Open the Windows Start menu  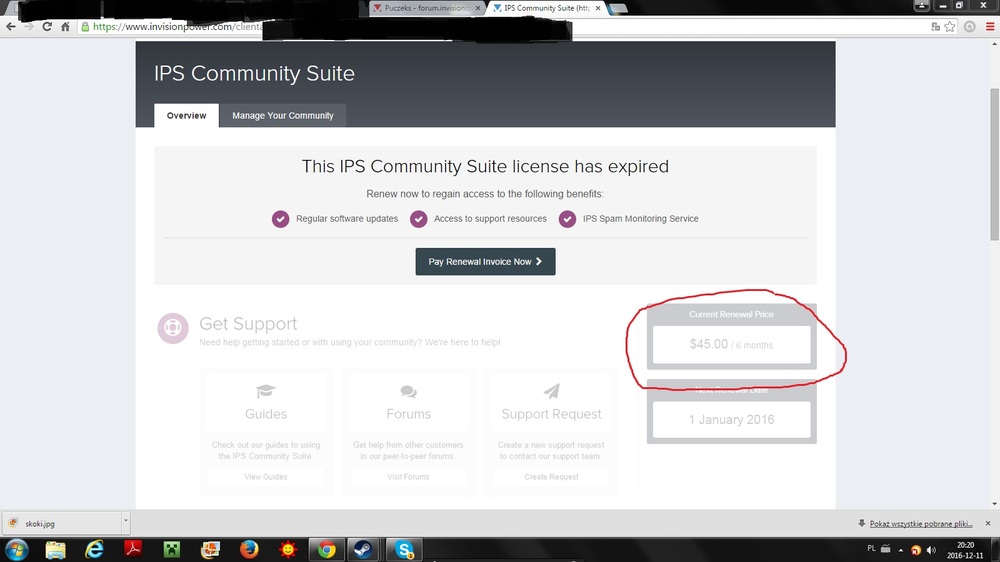17,549
